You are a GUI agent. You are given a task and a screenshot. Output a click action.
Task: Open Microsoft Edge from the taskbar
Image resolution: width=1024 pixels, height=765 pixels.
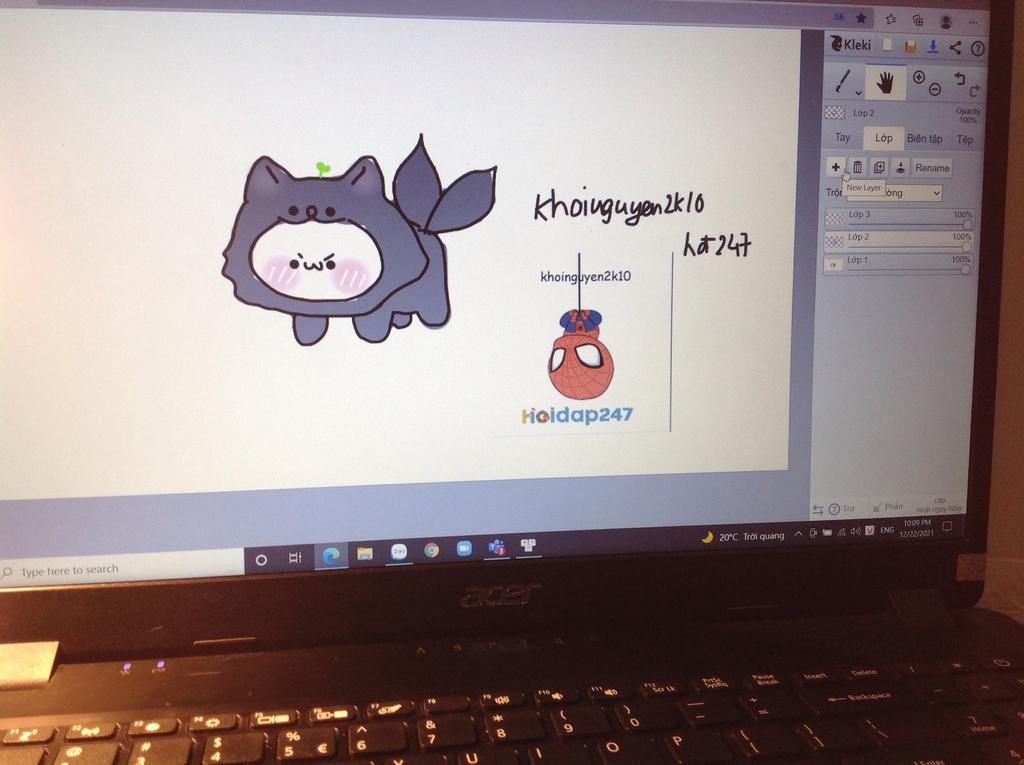[331, 555]
